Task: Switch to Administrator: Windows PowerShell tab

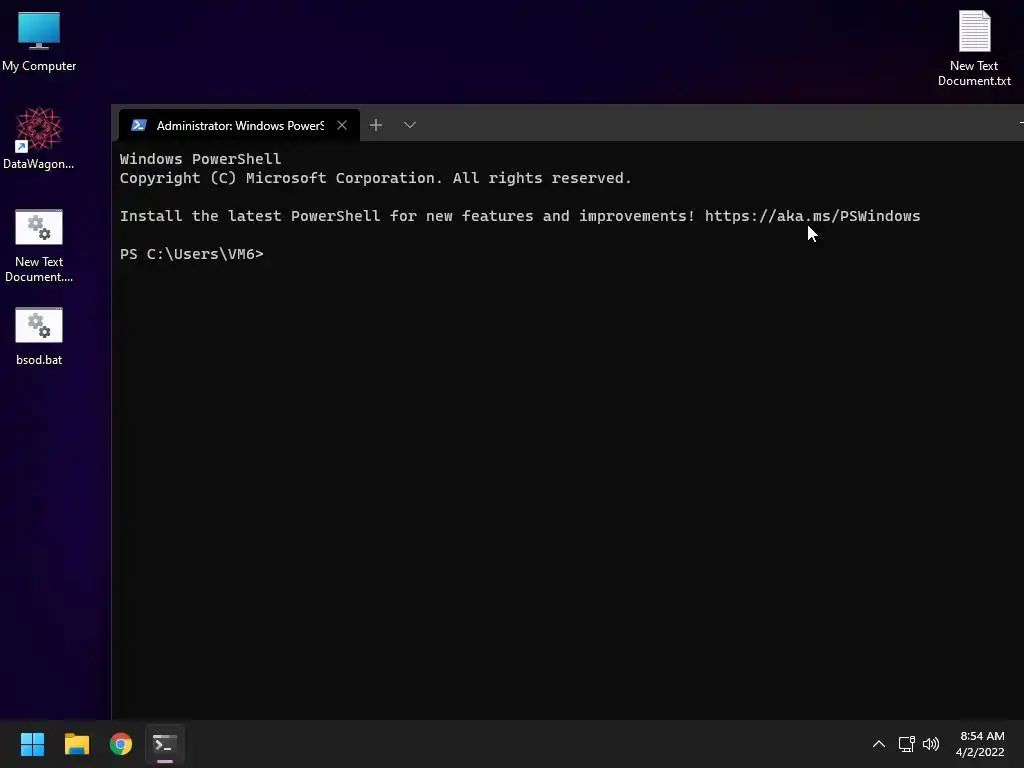Action: pos(239,125)
